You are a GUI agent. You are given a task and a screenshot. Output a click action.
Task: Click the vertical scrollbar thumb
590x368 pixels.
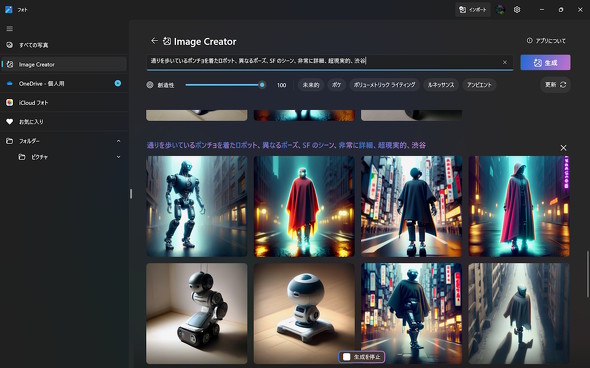point(587,274)
